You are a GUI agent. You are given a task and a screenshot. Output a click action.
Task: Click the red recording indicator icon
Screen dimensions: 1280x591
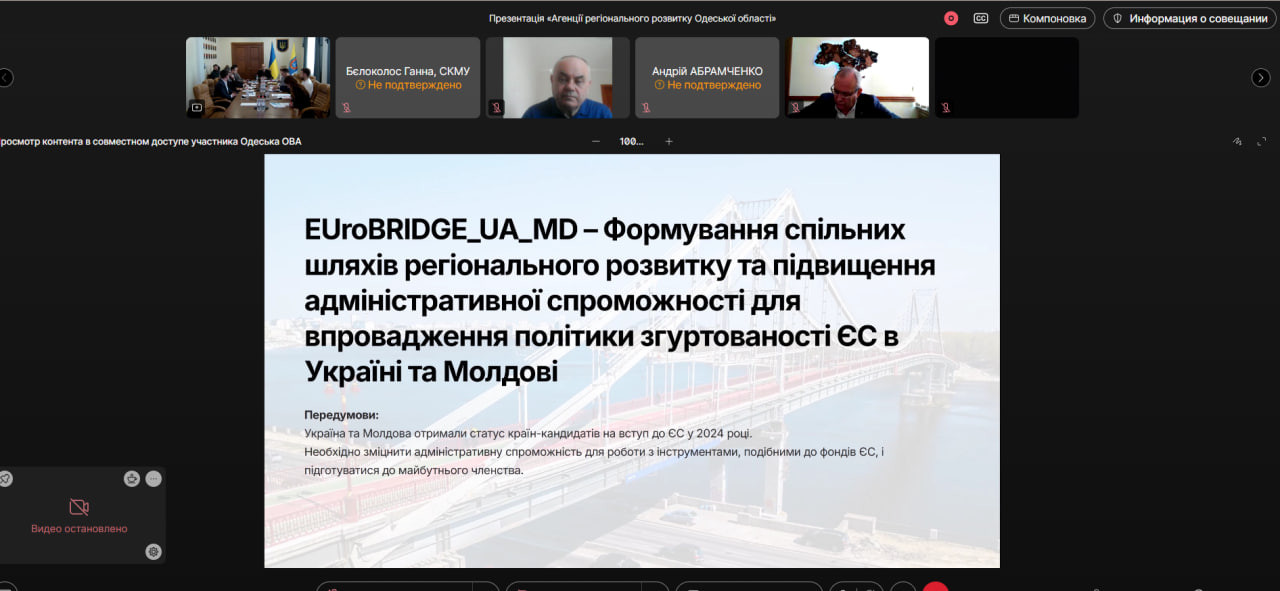[950, 18]
